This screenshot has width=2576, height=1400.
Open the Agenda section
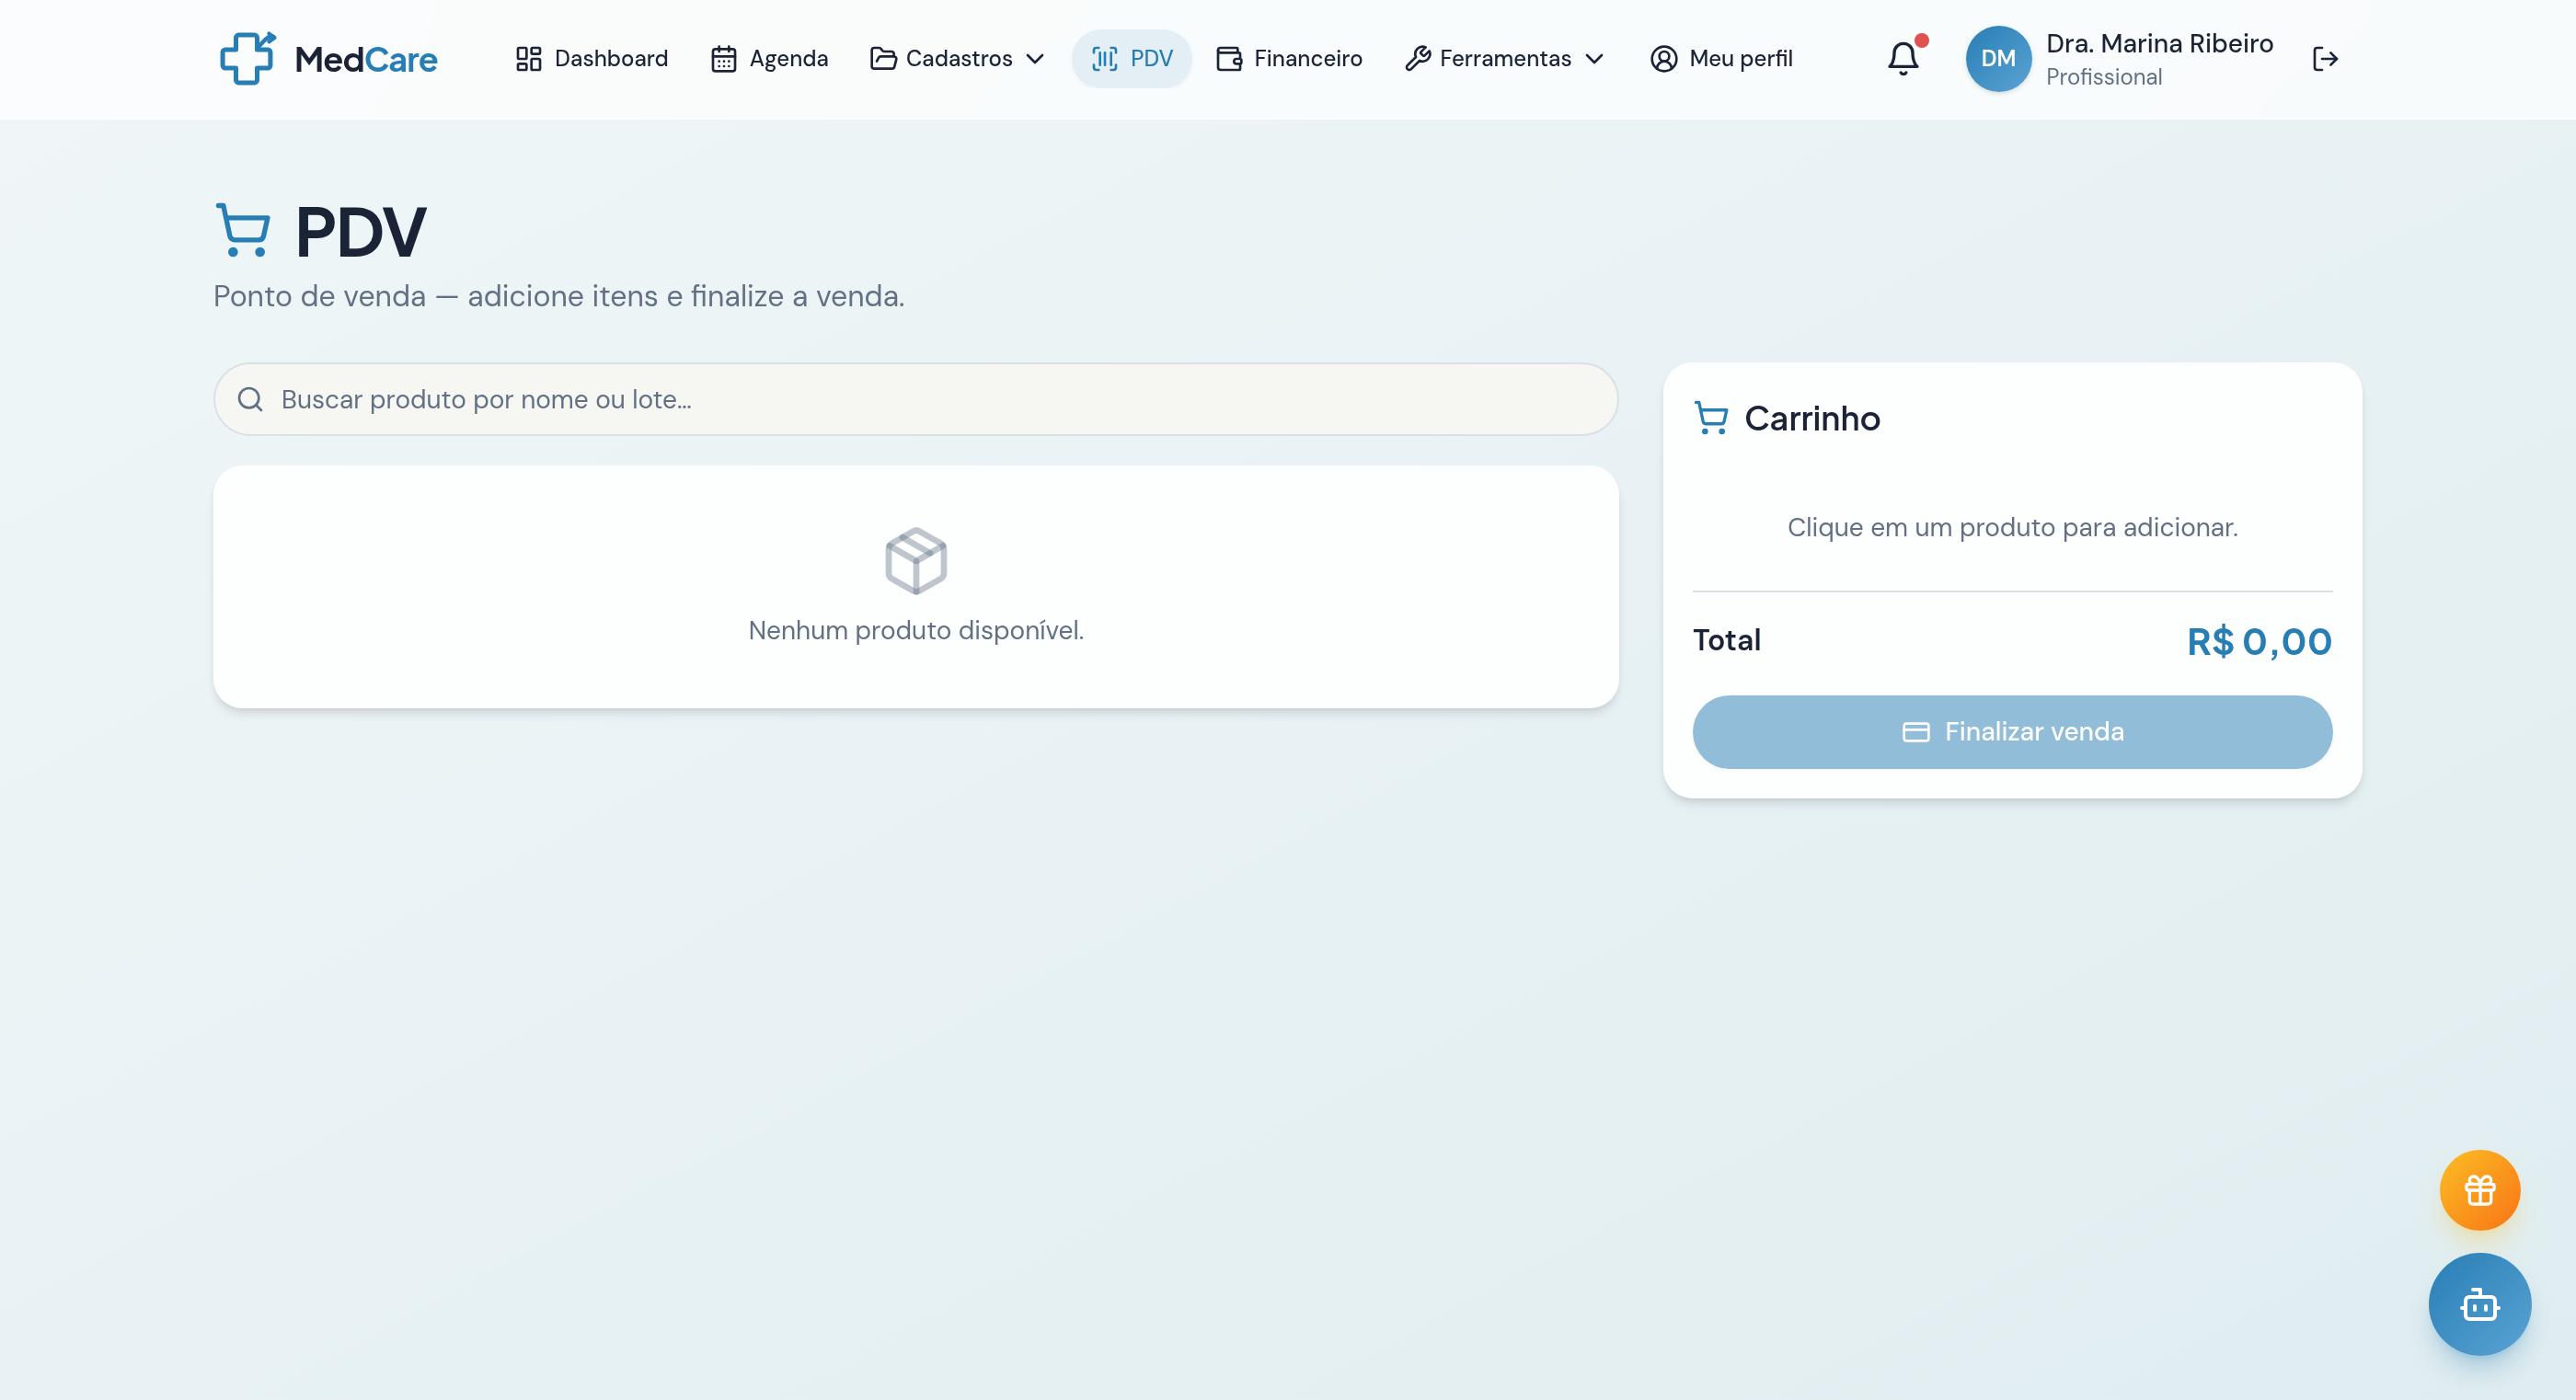pyautogui.click(x=769, y=59)
